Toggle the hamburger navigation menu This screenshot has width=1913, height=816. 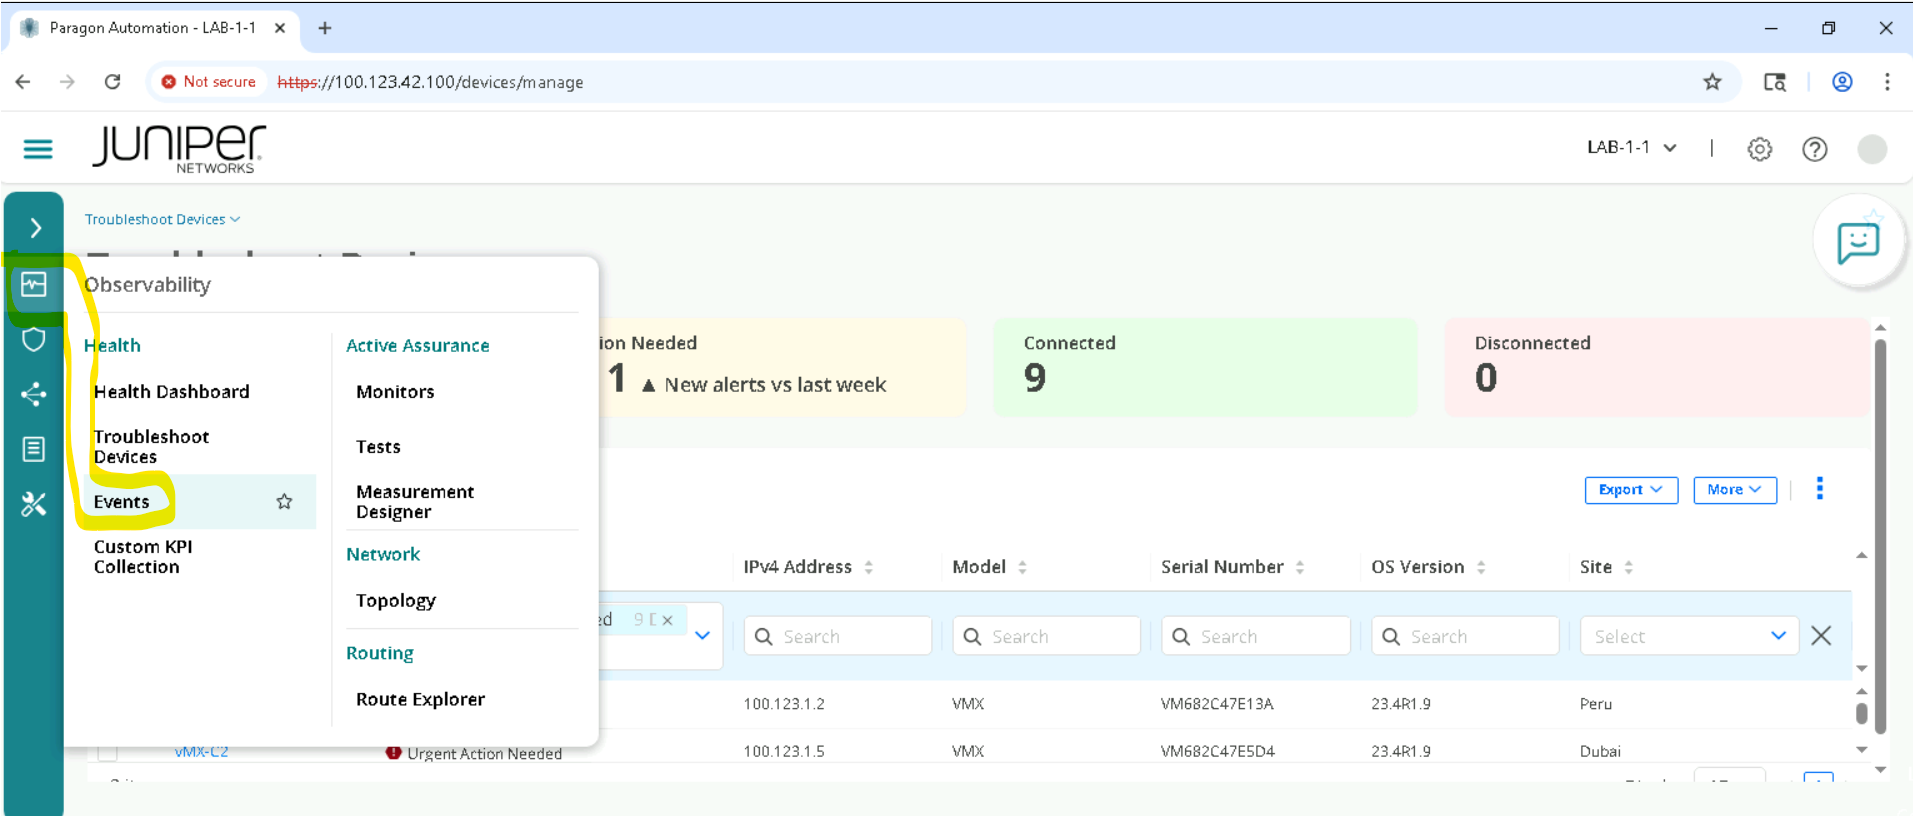coord(38,149)
